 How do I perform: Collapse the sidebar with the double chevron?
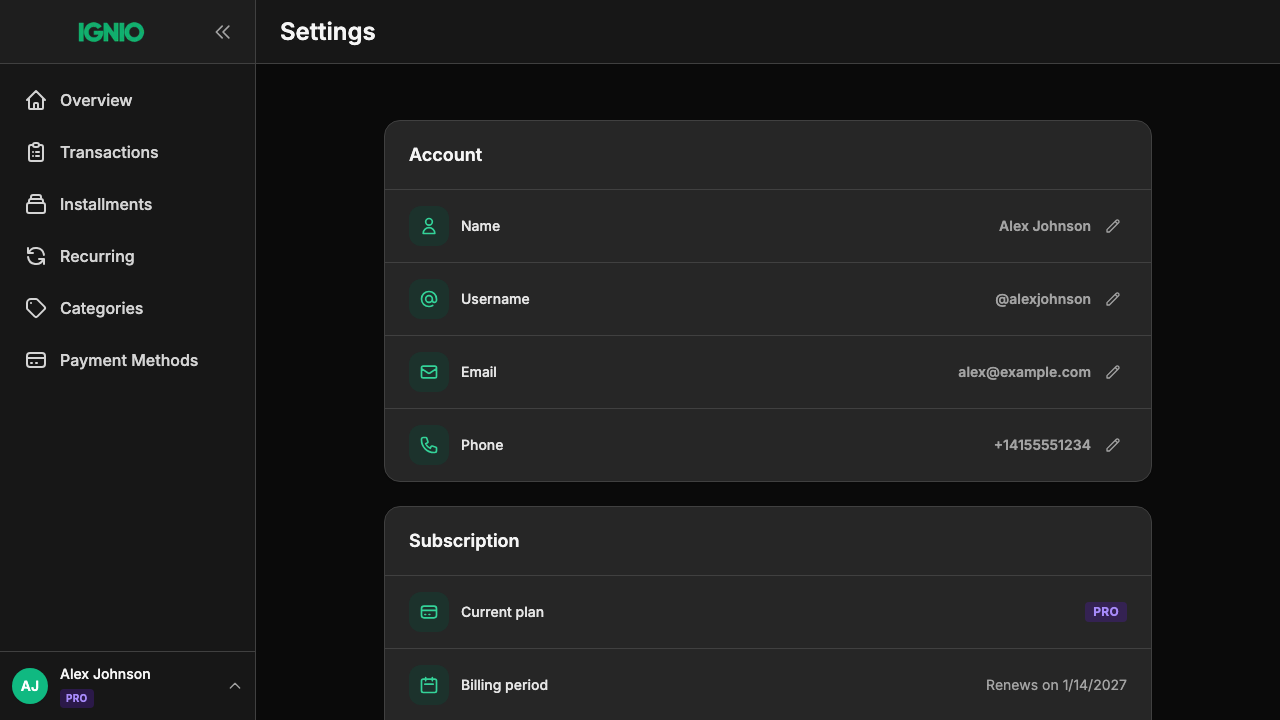222,32
